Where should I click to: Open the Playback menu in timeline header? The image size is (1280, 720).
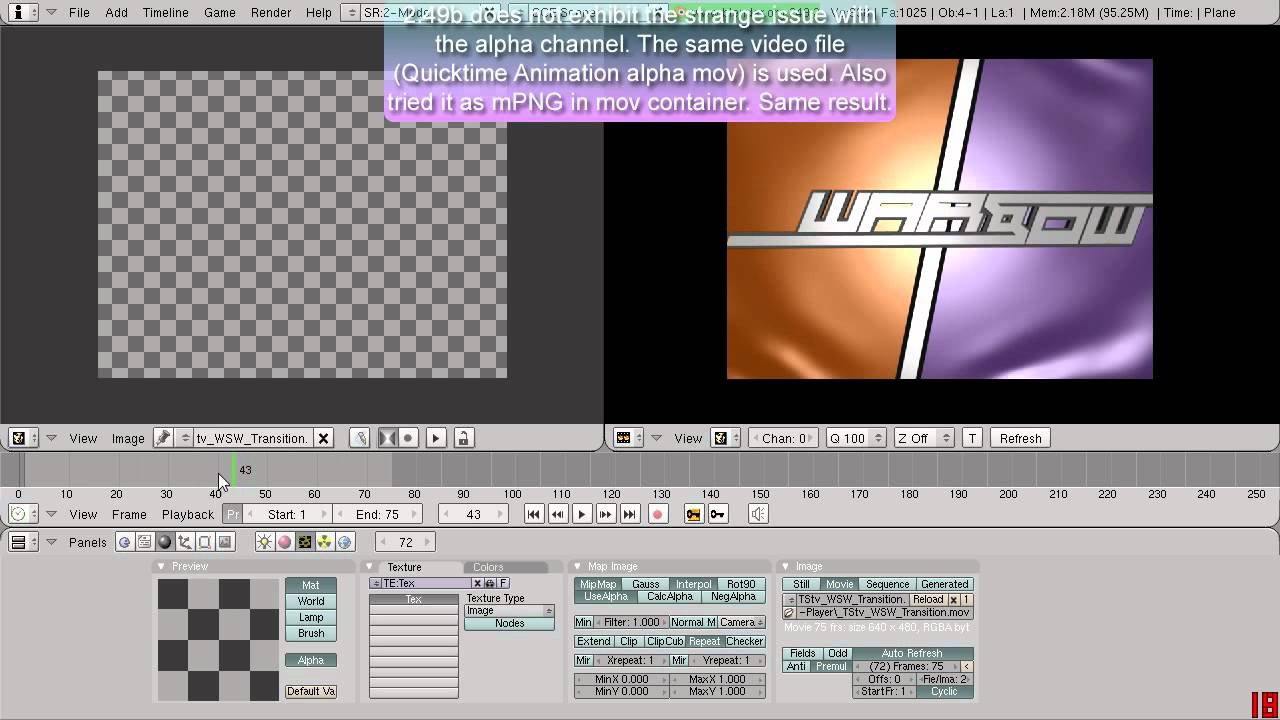188,514
